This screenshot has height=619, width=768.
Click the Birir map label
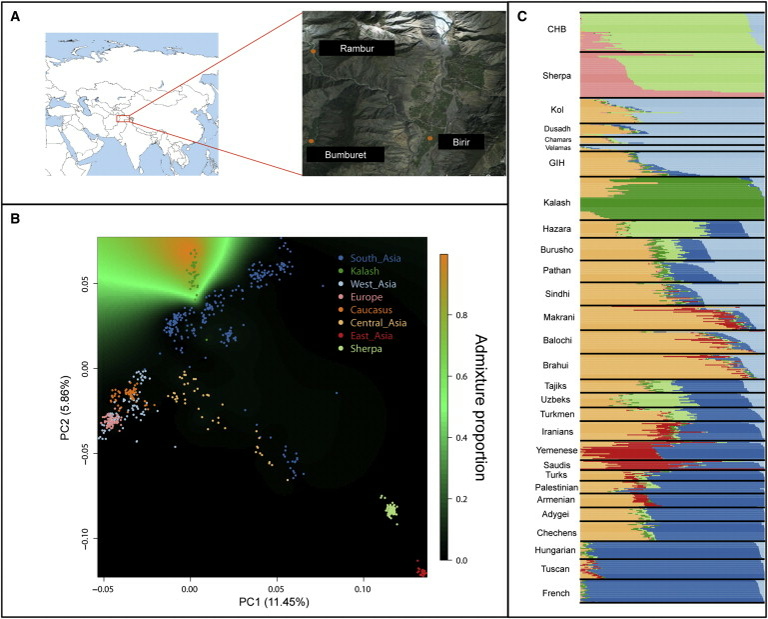click(x=458, y=142)
